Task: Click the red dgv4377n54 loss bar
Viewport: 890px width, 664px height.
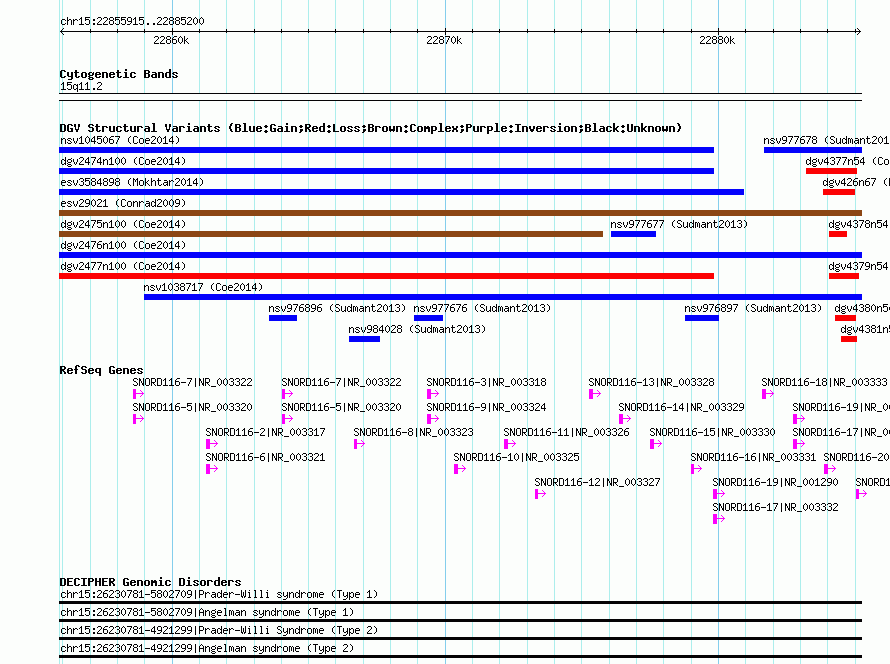Action: pos(832,171)
